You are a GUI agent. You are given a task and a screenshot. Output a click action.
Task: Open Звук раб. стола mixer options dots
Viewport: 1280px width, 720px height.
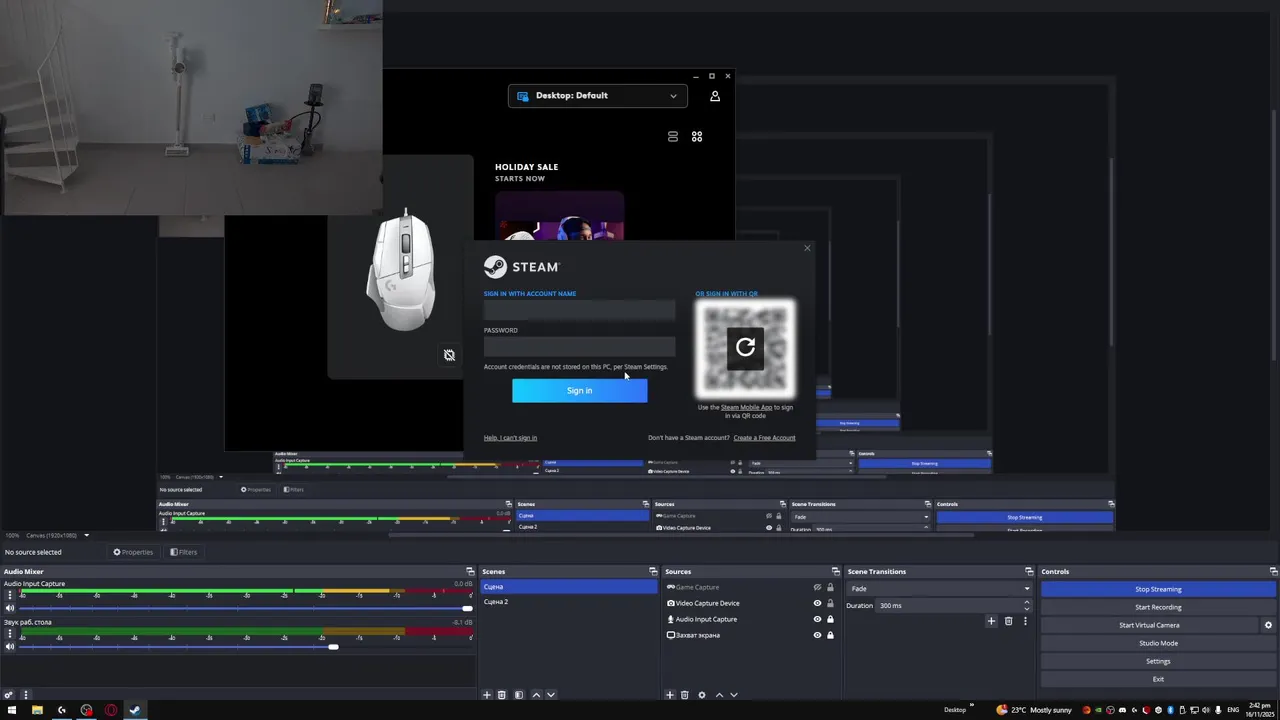(x=9, y=634)
